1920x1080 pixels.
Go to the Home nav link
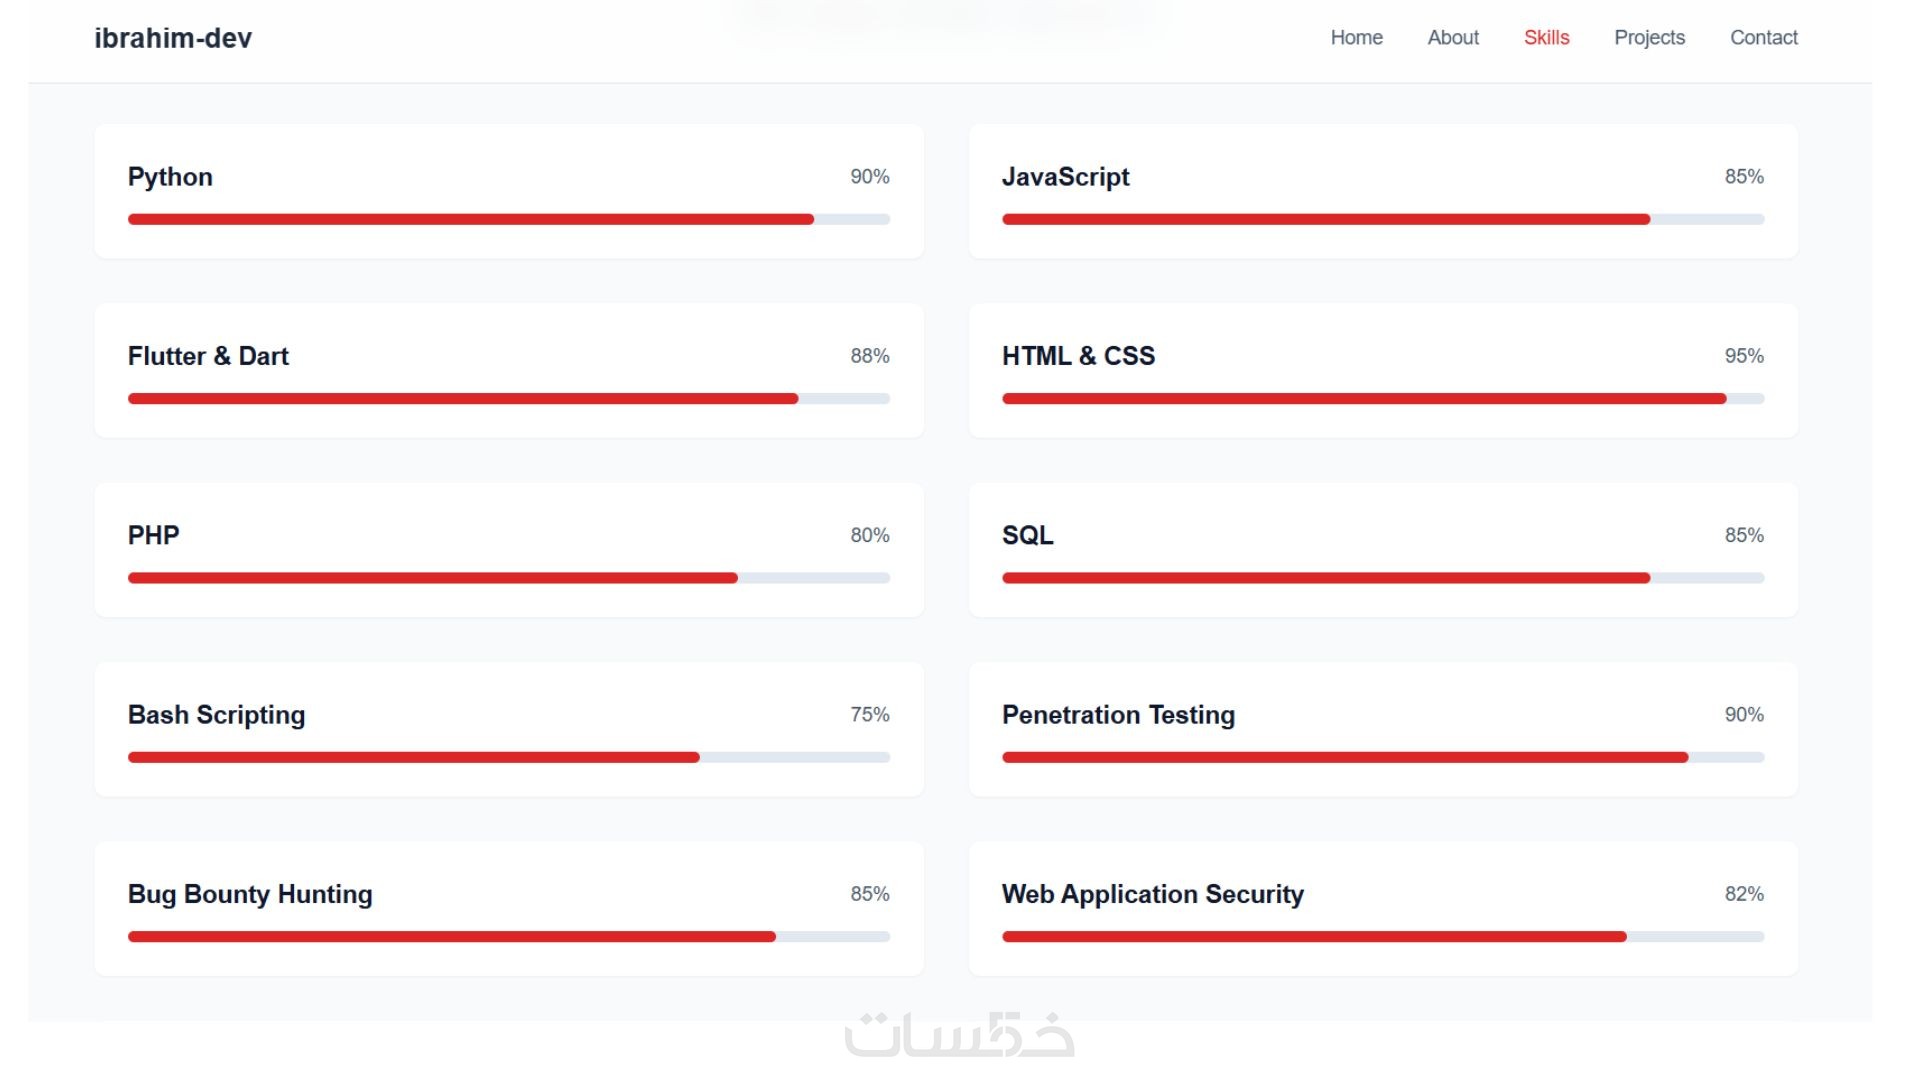pos(1356,38)
